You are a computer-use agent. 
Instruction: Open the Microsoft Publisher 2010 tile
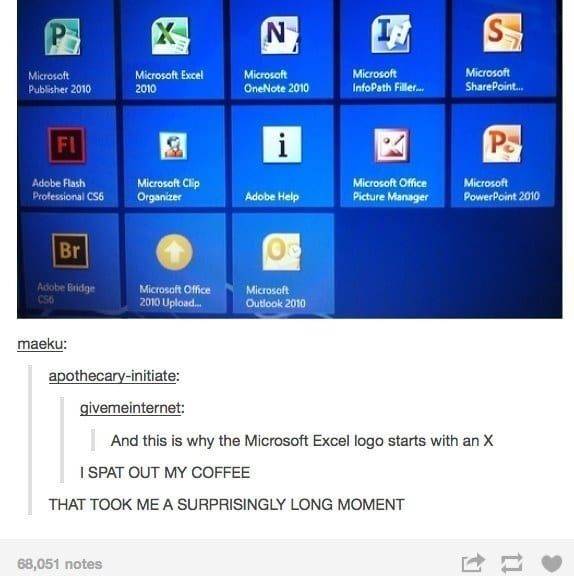66,50
